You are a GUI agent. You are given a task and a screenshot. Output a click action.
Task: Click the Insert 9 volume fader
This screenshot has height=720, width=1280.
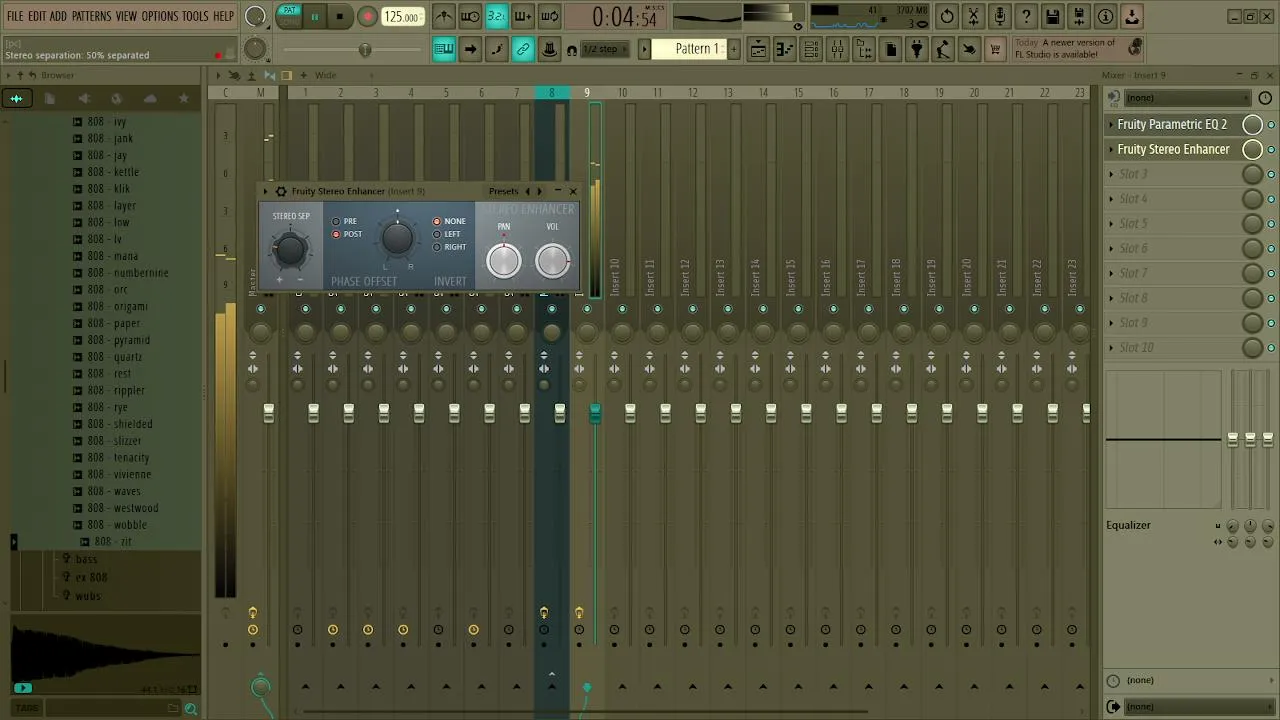[595, 413]
